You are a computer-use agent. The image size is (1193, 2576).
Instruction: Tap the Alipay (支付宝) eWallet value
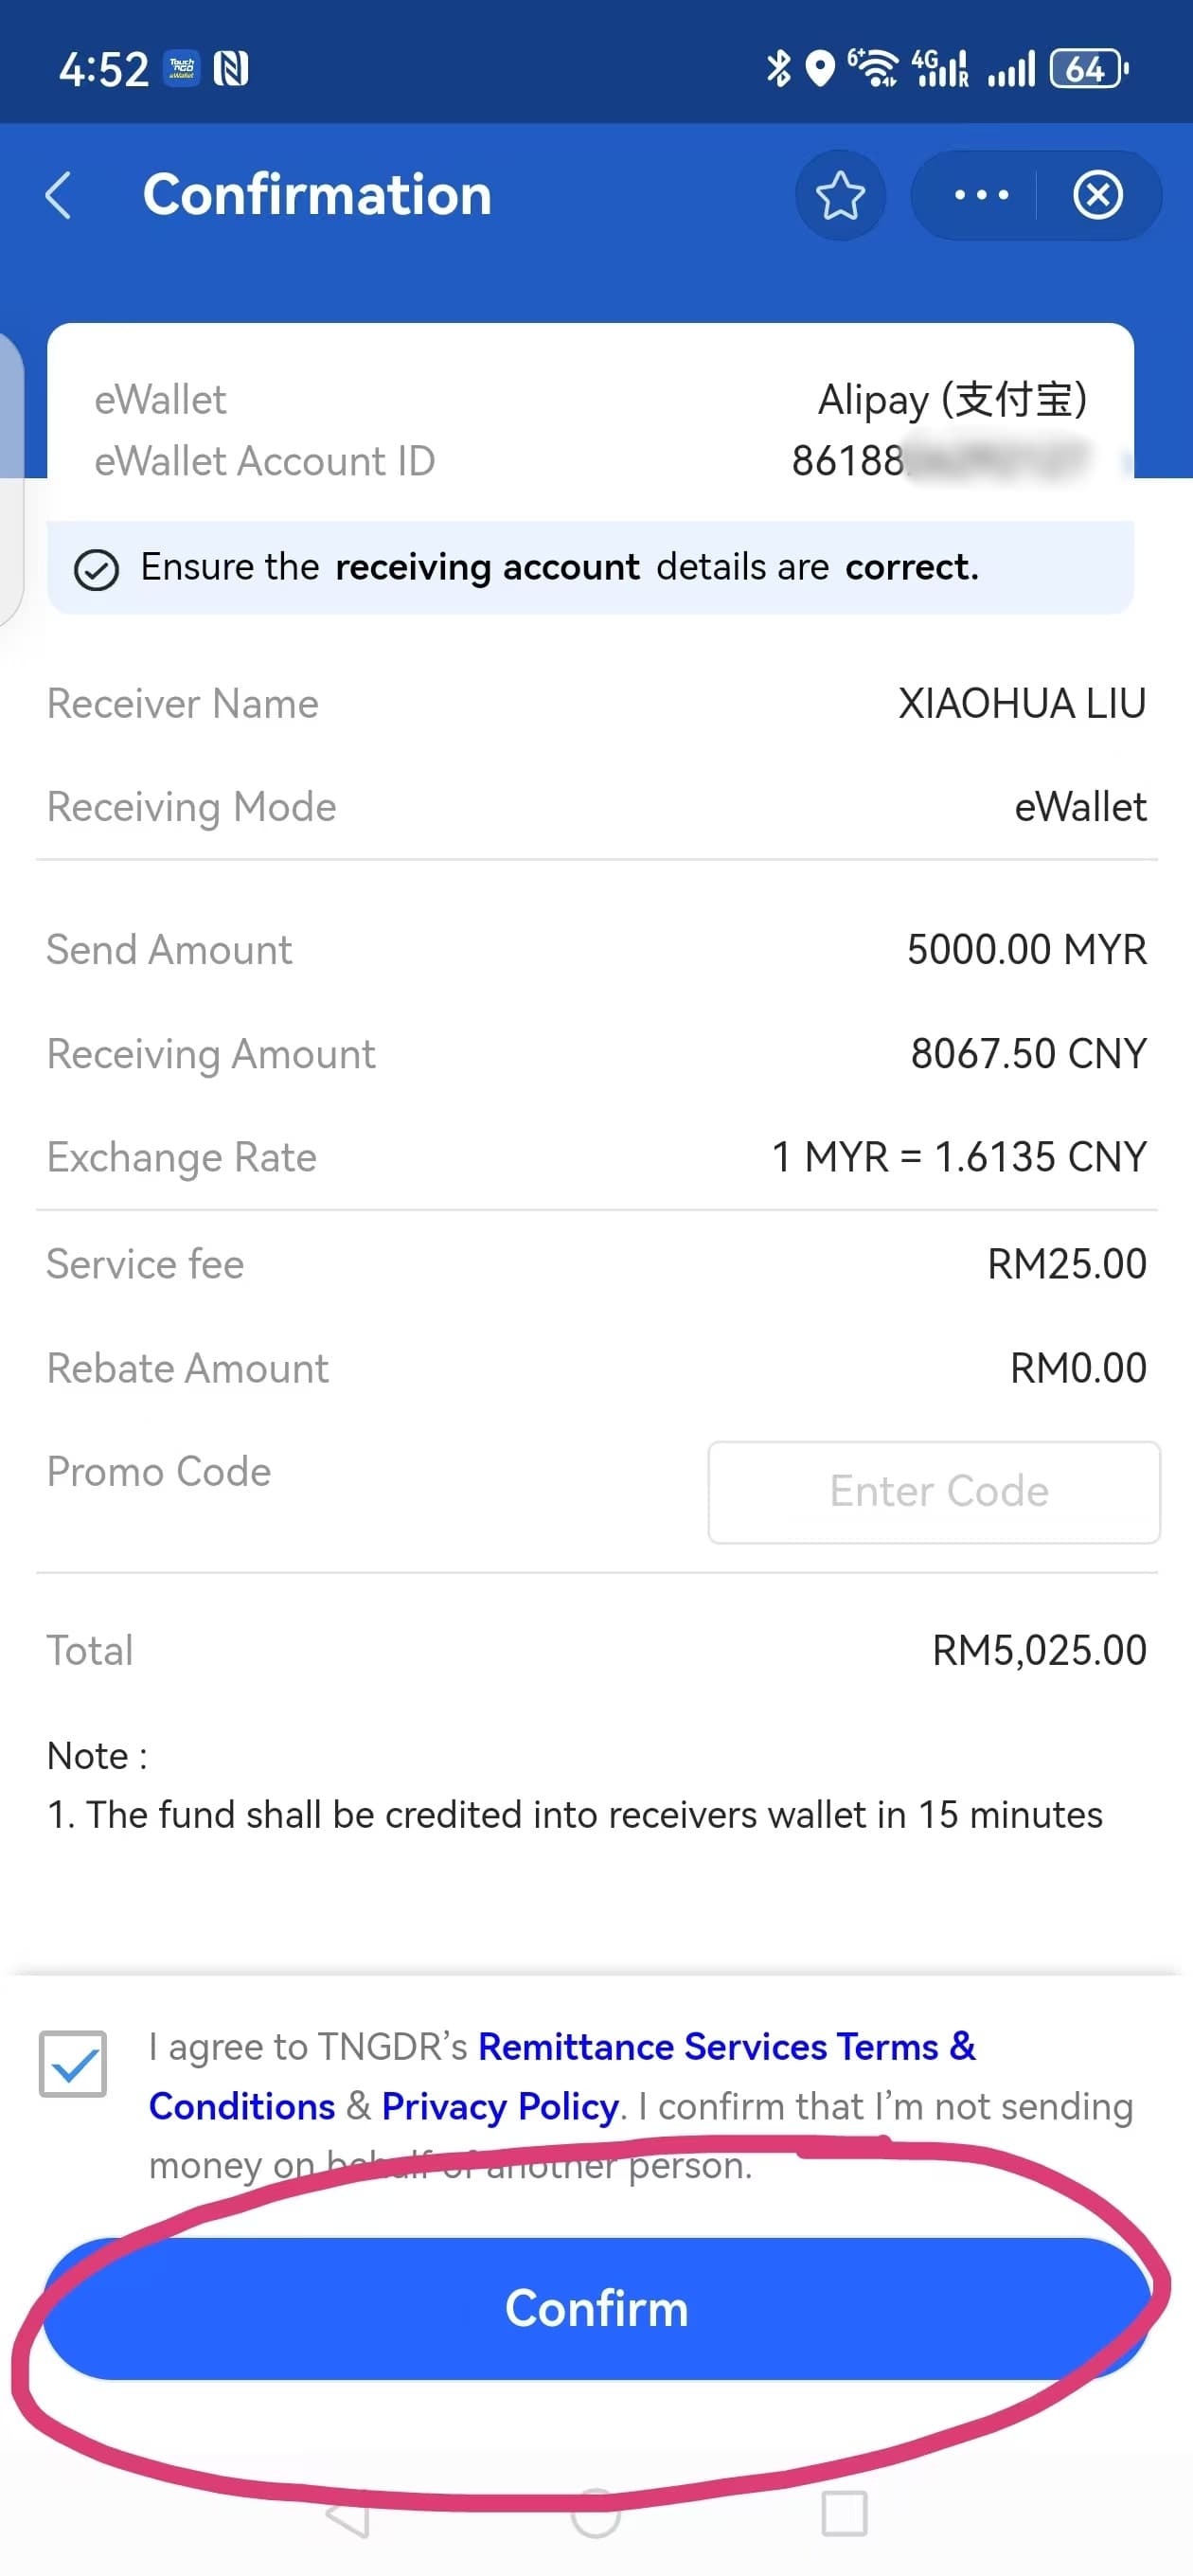952,399
